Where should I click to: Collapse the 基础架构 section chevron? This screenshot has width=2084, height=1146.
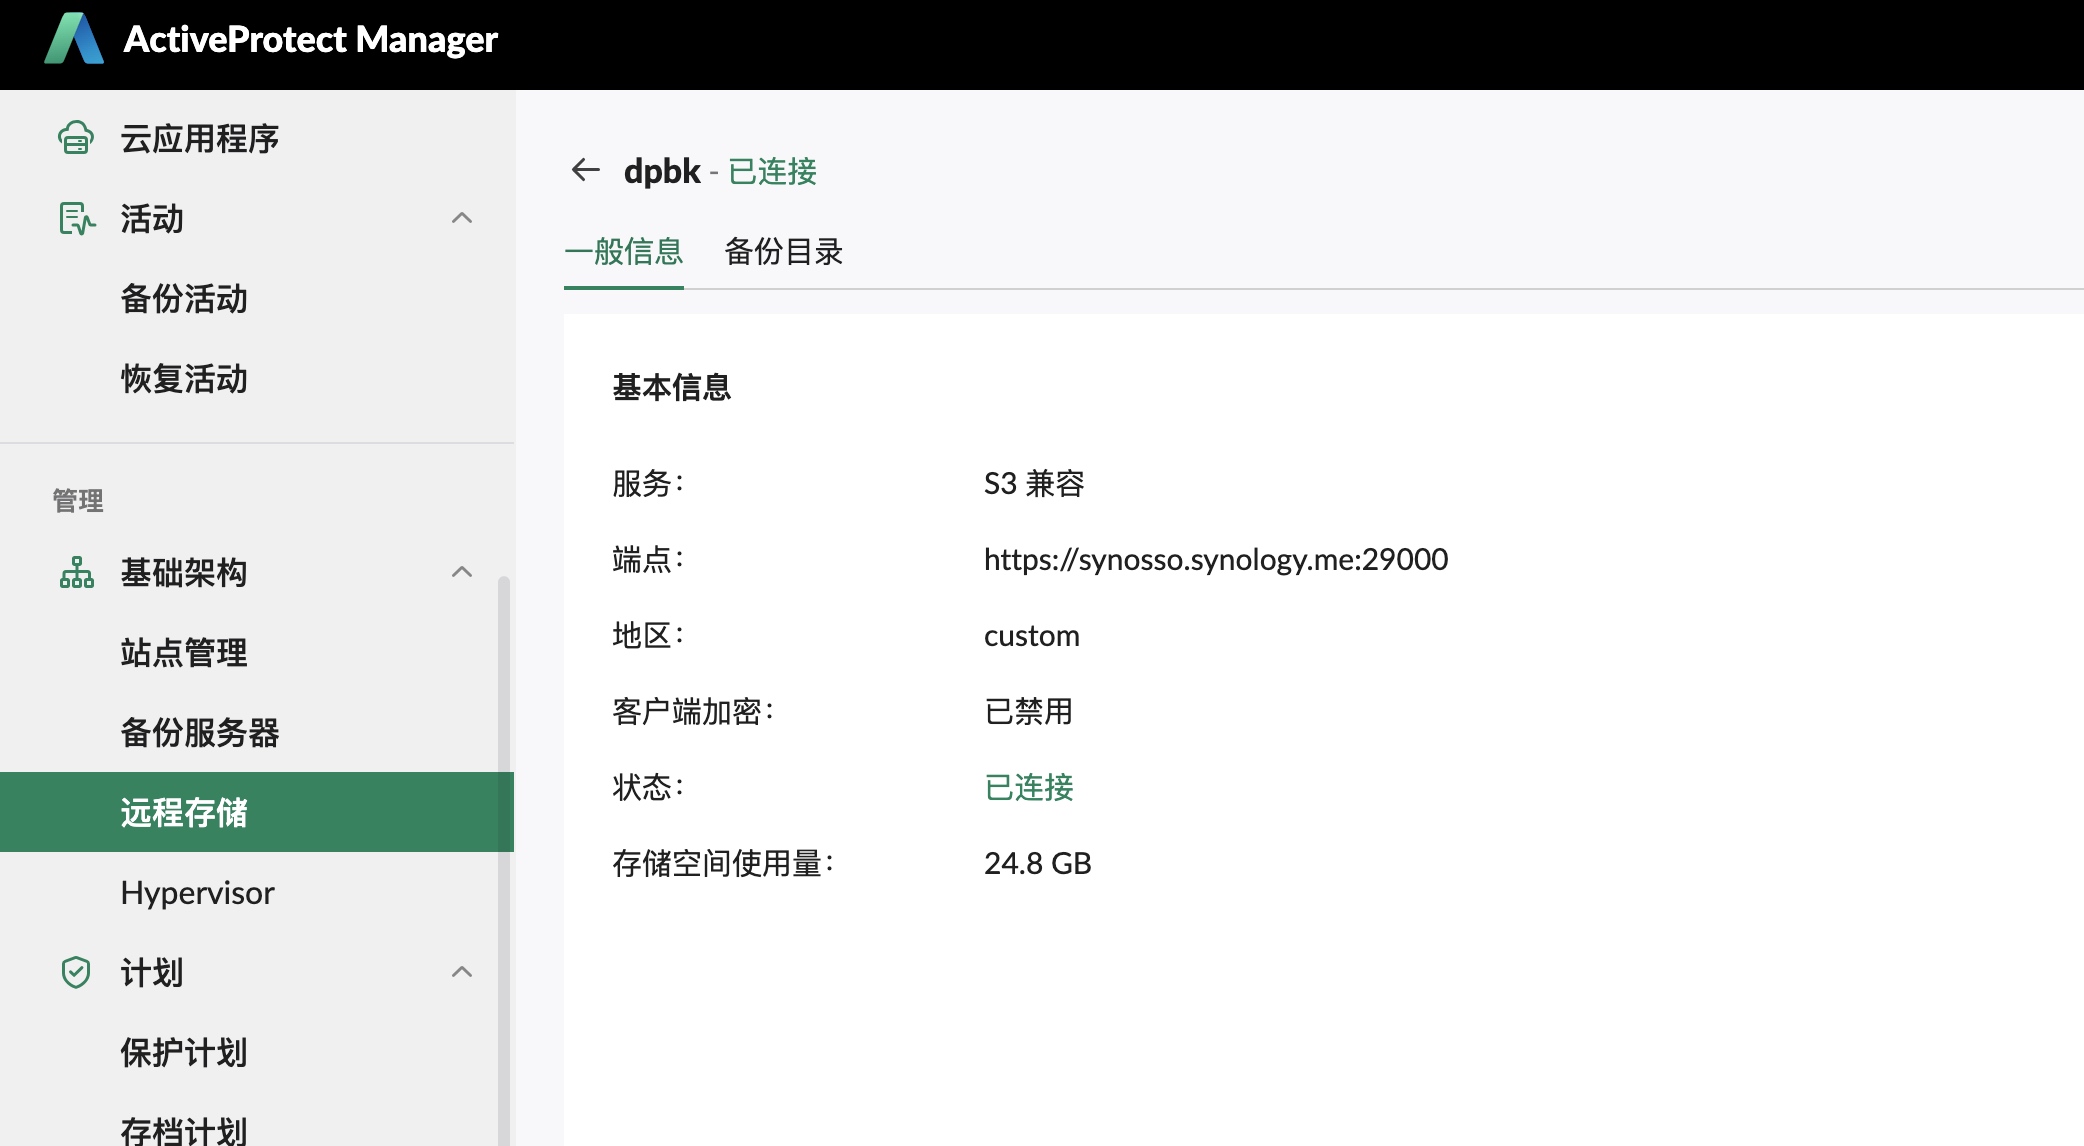click(x=461, y=572)
